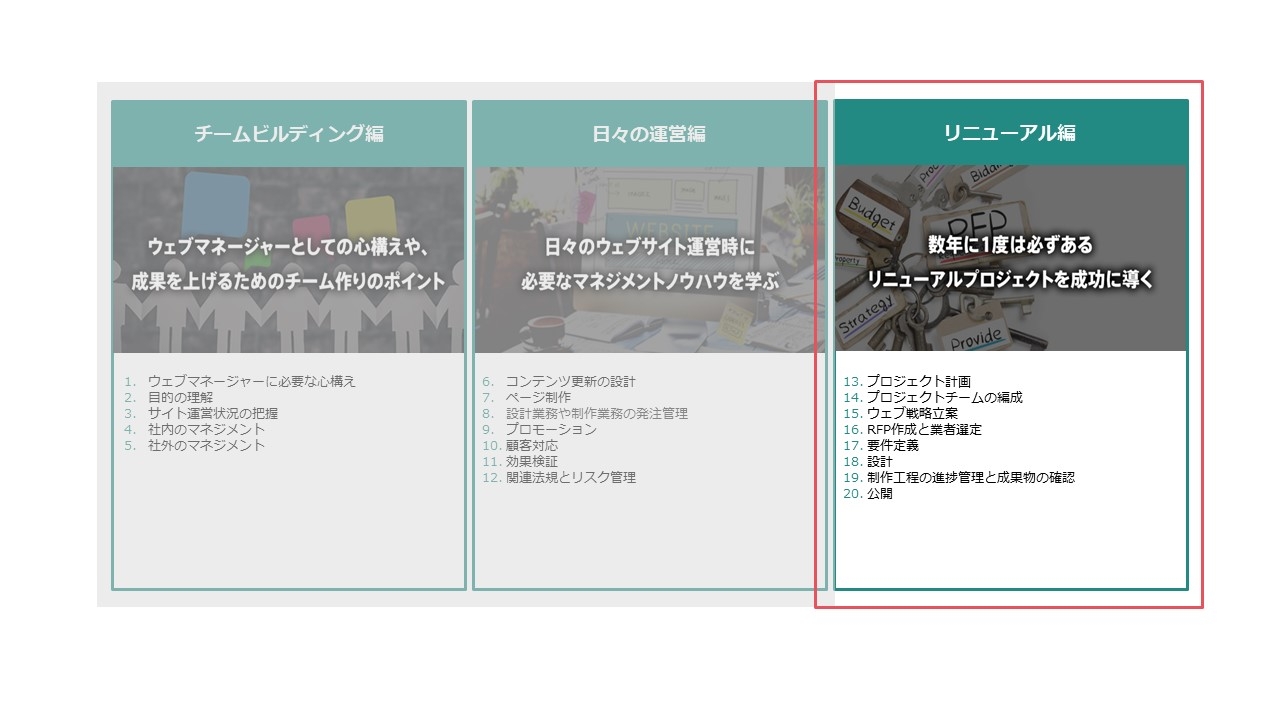The height and width of the screenshot is (720, 1280).
Task: Select item 13 プロジェクト計画
Action: pos(918,381)
